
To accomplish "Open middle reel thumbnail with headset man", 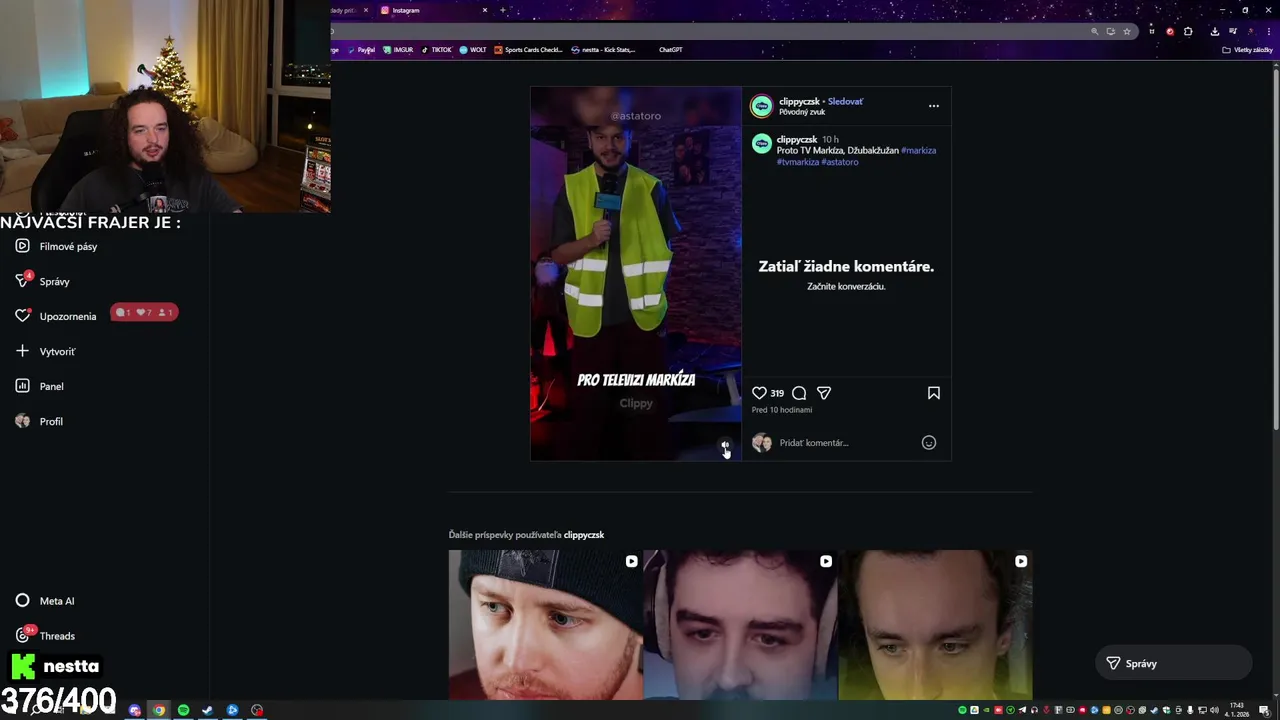I will tap(740, 624).
